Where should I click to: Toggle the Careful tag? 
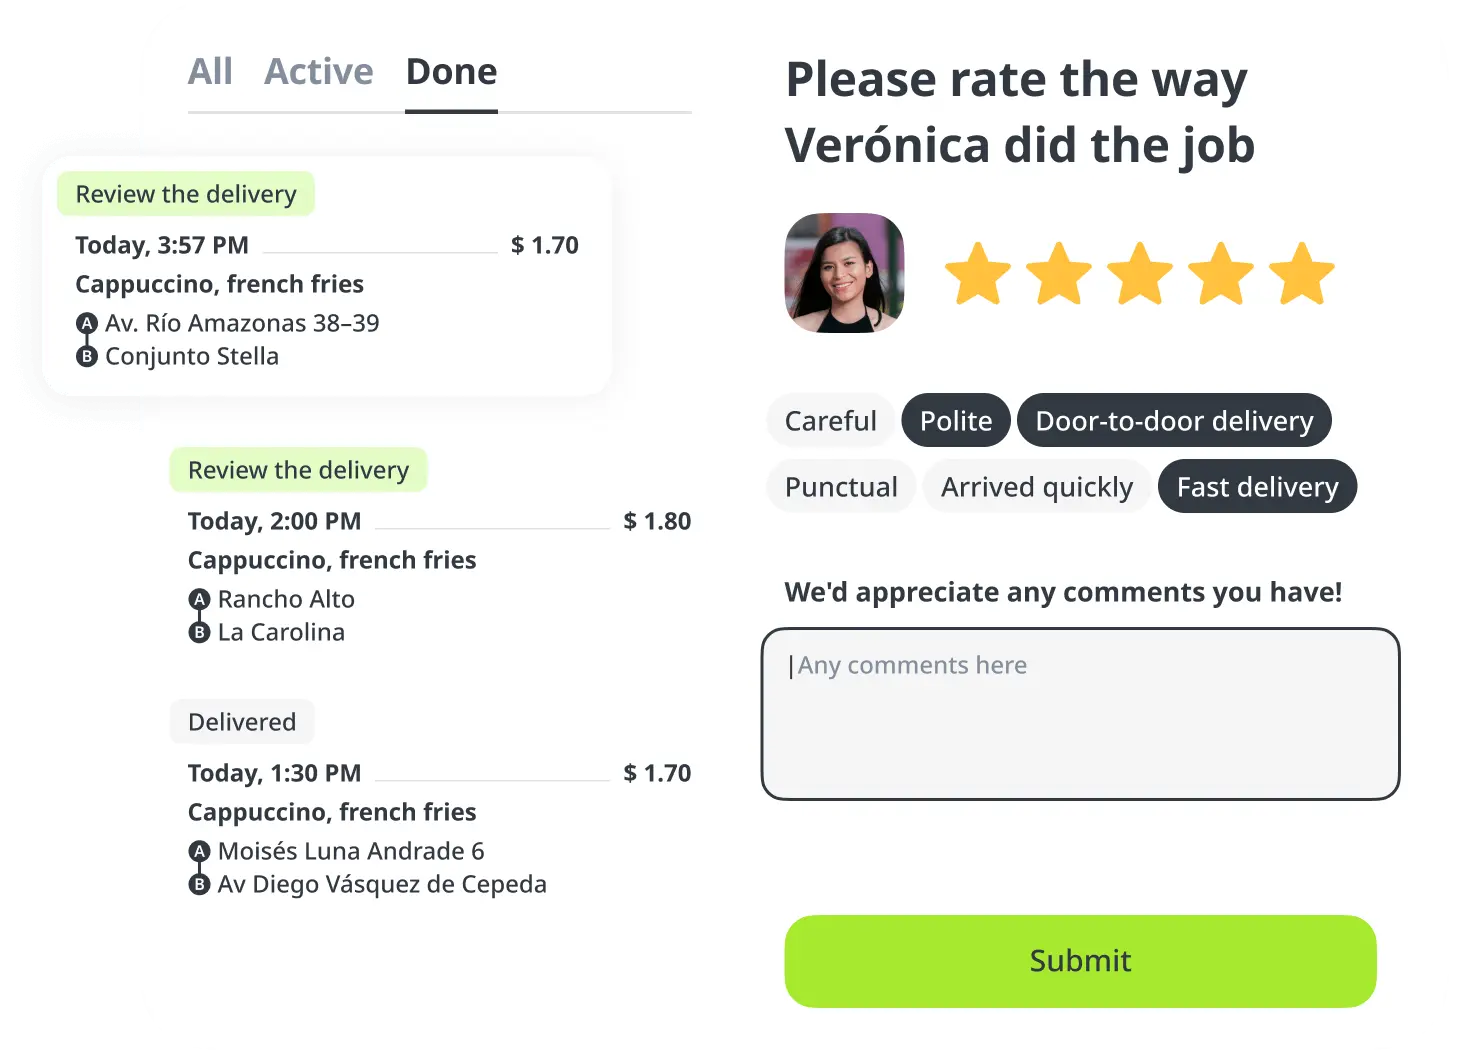pos(830,421)
